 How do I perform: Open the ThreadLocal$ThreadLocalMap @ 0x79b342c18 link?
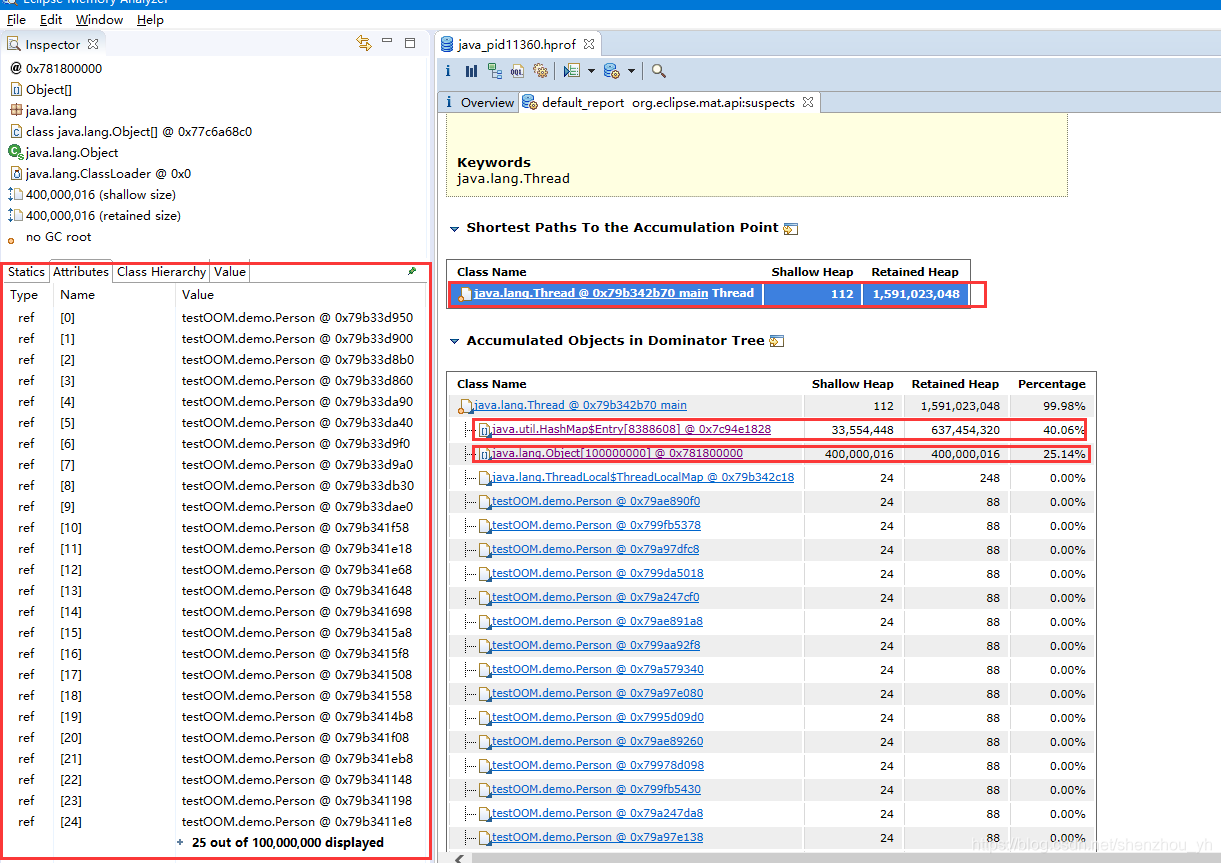click(x=643, y=478)
